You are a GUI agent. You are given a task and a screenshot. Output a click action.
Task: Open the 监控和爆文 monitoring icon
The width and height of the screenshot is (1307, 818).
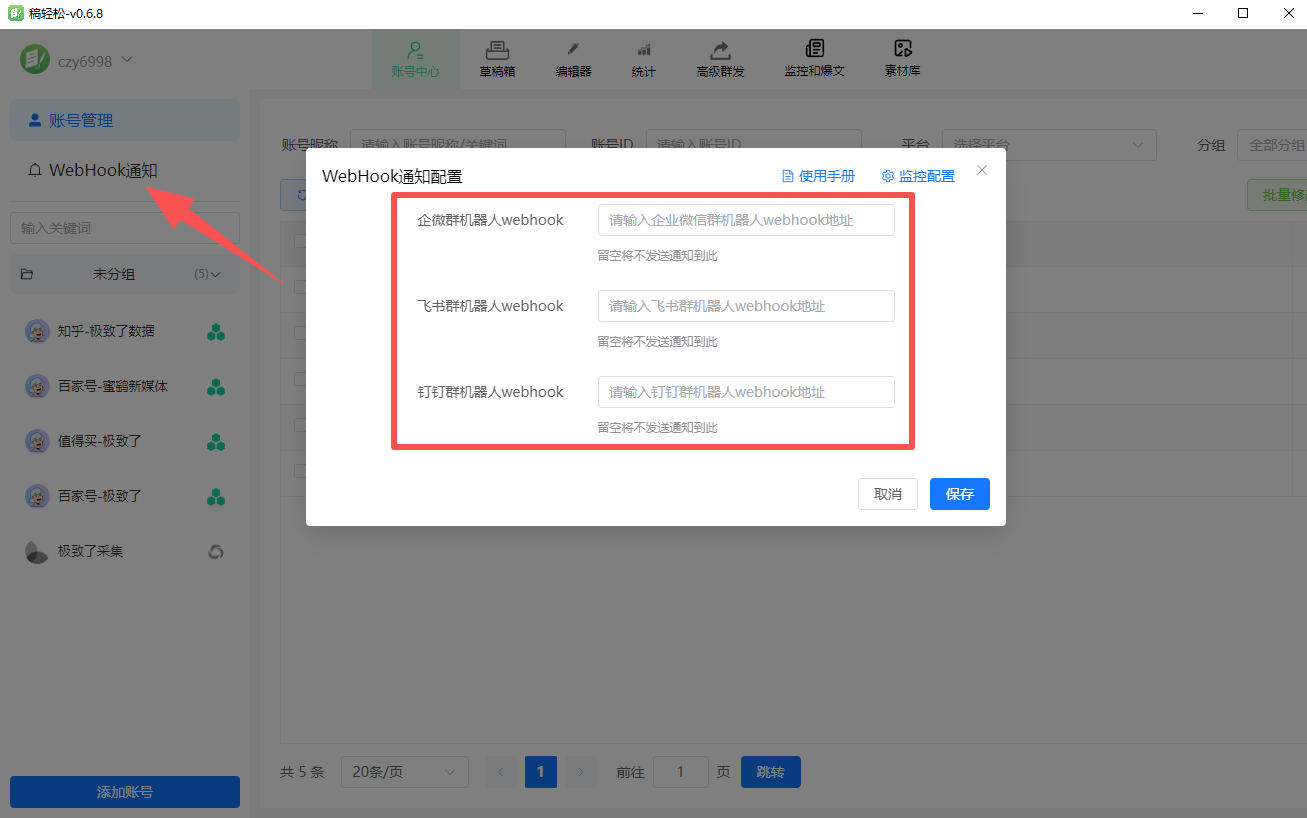[814, 50]
